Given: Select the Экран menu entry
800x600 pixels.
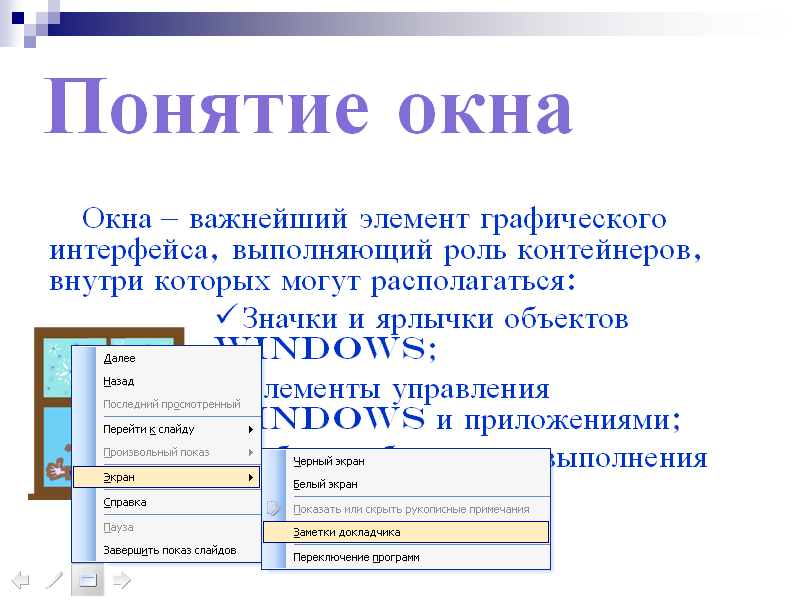Looking at the screenshot, I should coord(167,478).
